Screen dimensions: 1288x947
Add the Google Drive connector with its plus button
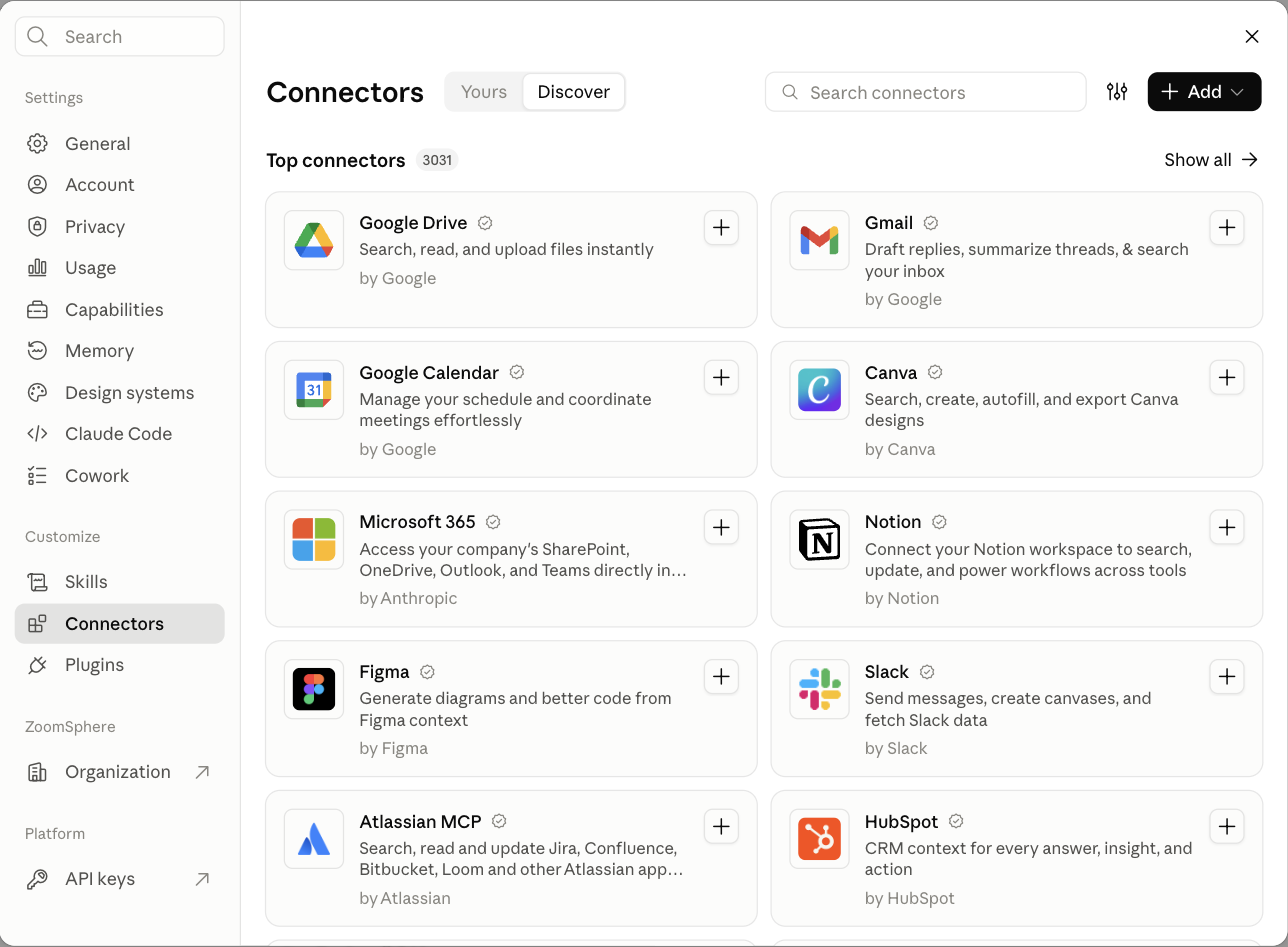[721, 228]
